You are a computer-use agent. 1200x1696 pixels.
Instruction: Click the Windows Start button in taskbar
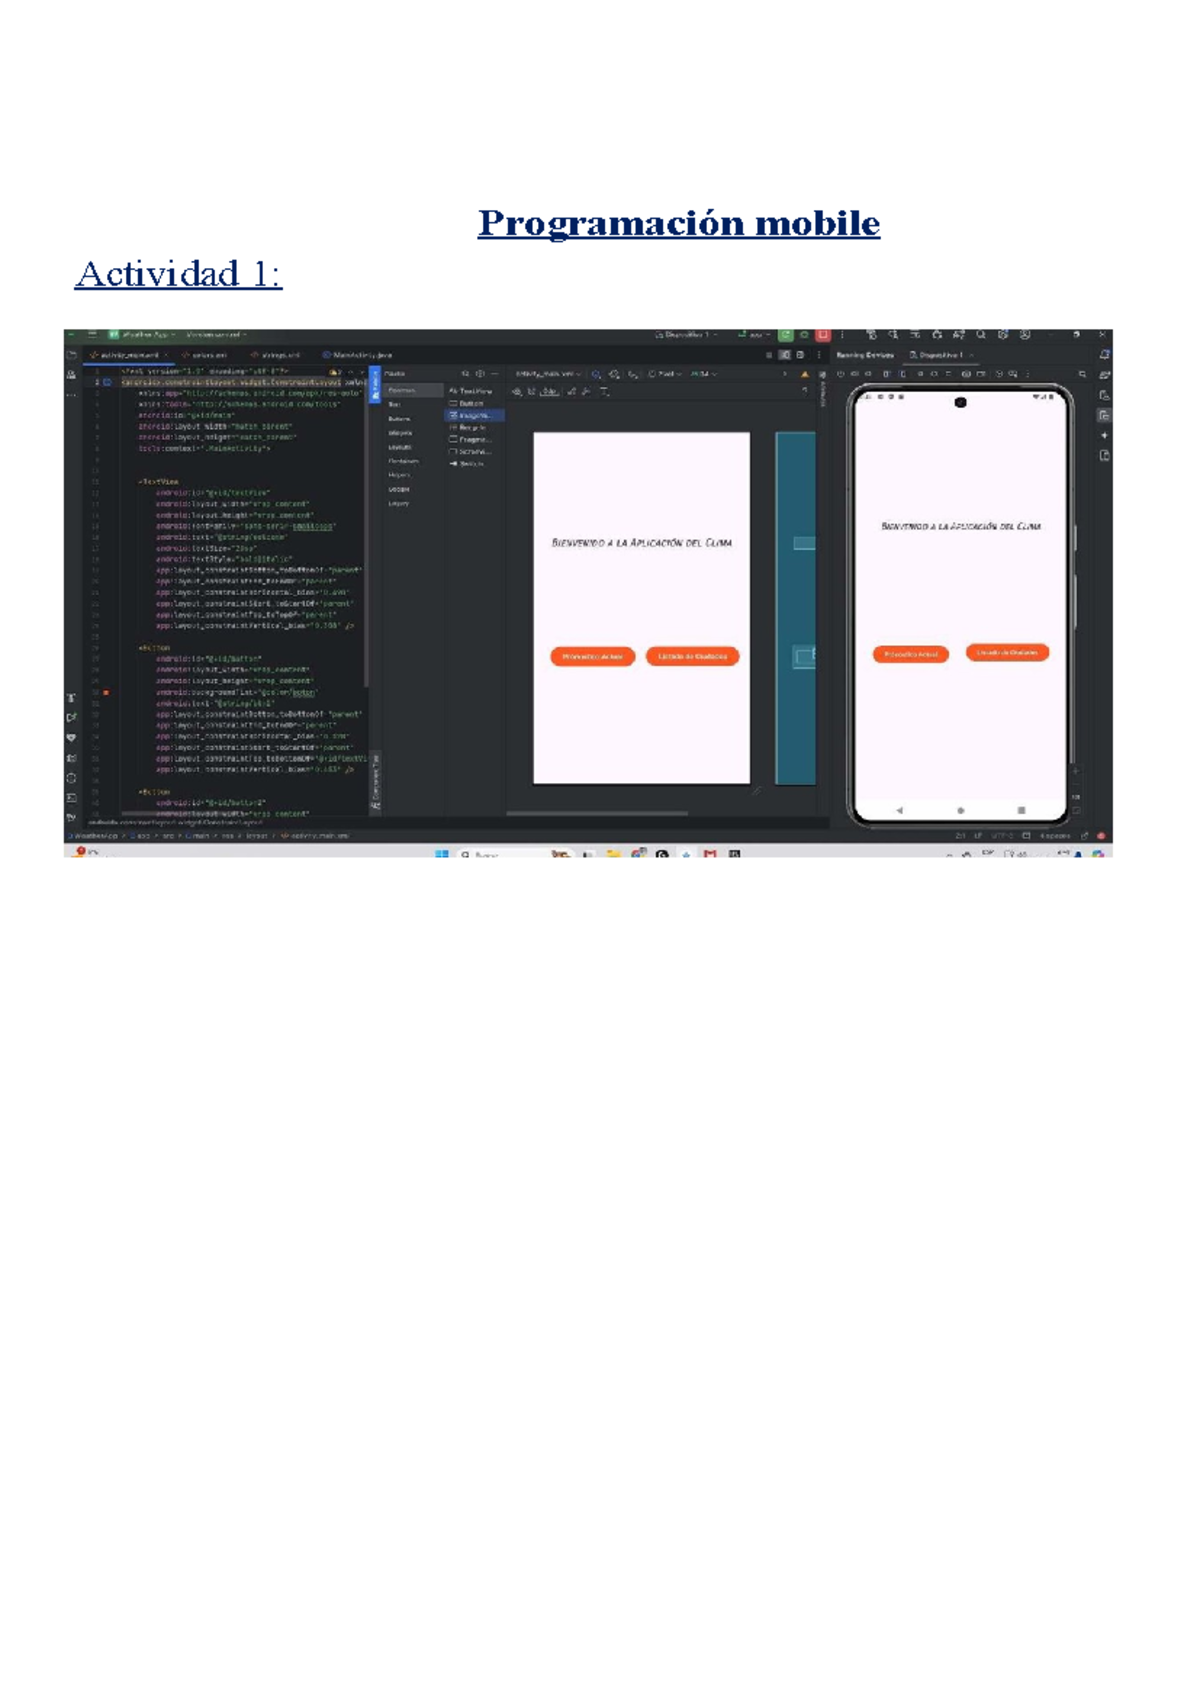(x=441, y=854)
